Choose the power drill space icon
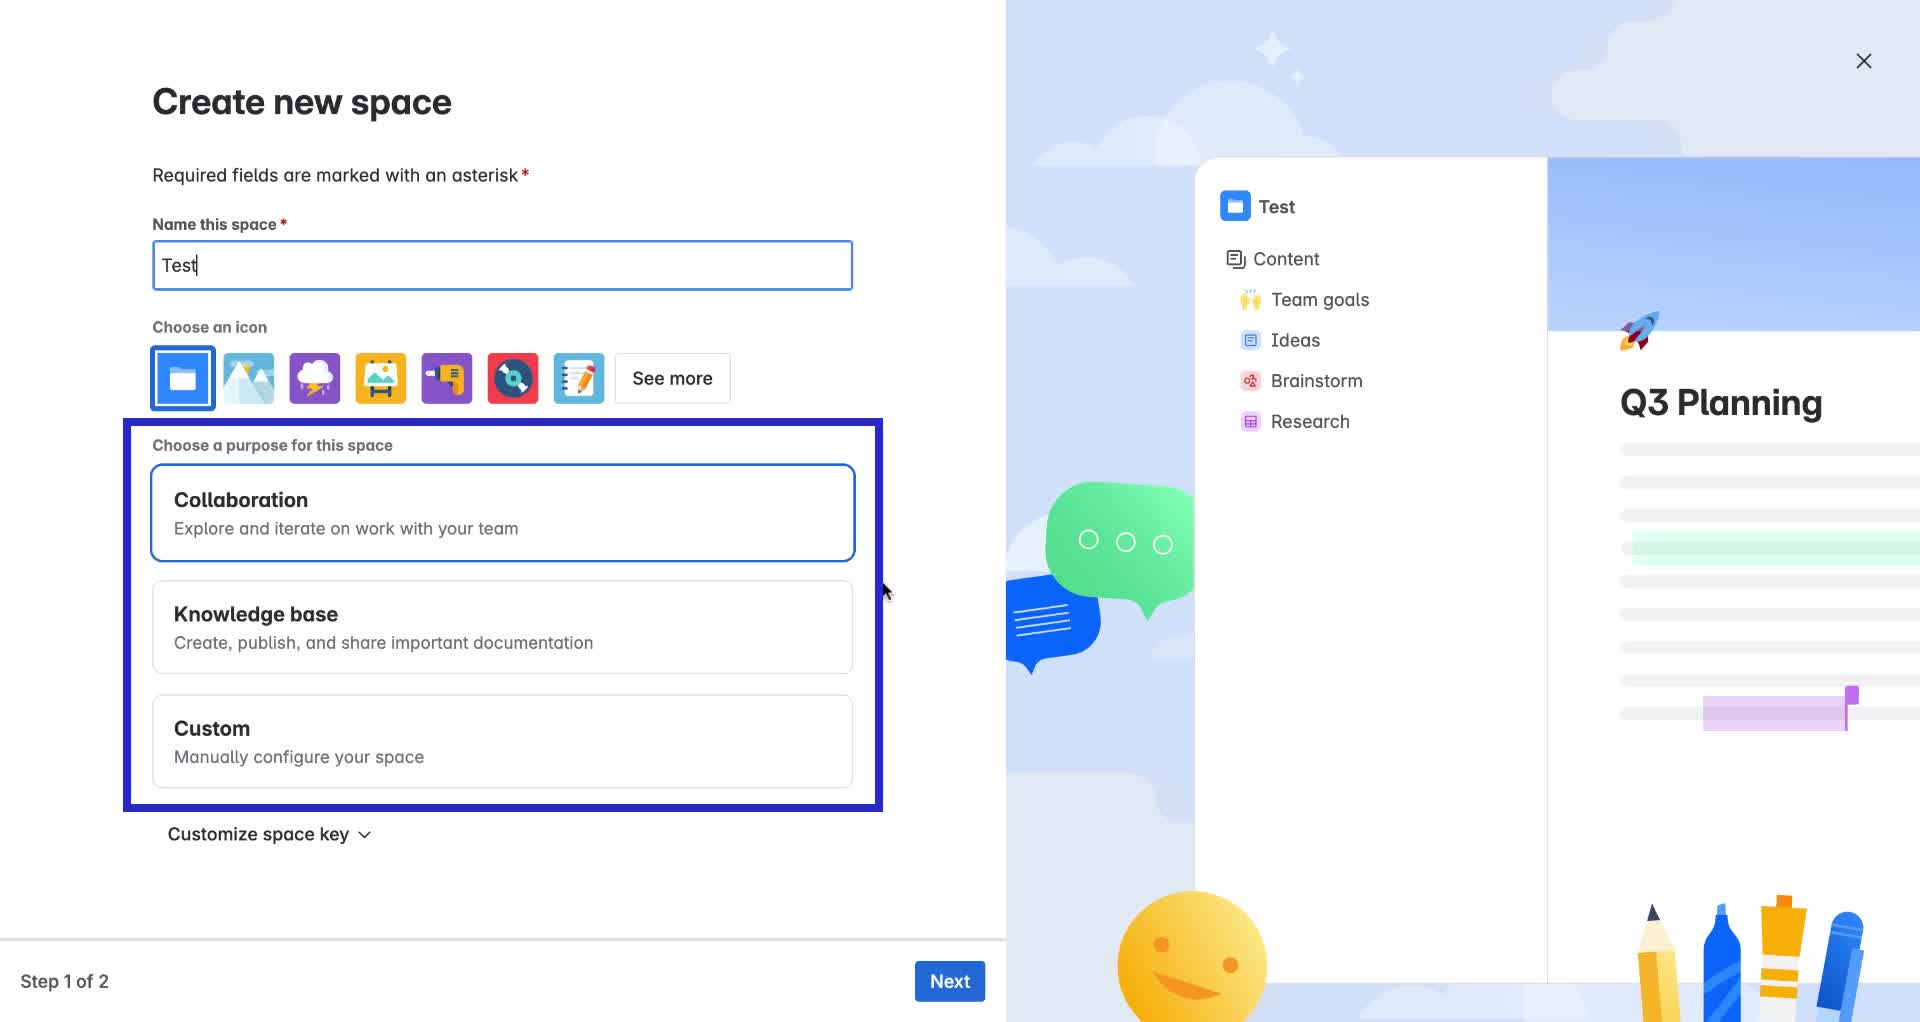Image resolution: width=1920 pixels, height=1022 pixels. click(x=447, y=379)
